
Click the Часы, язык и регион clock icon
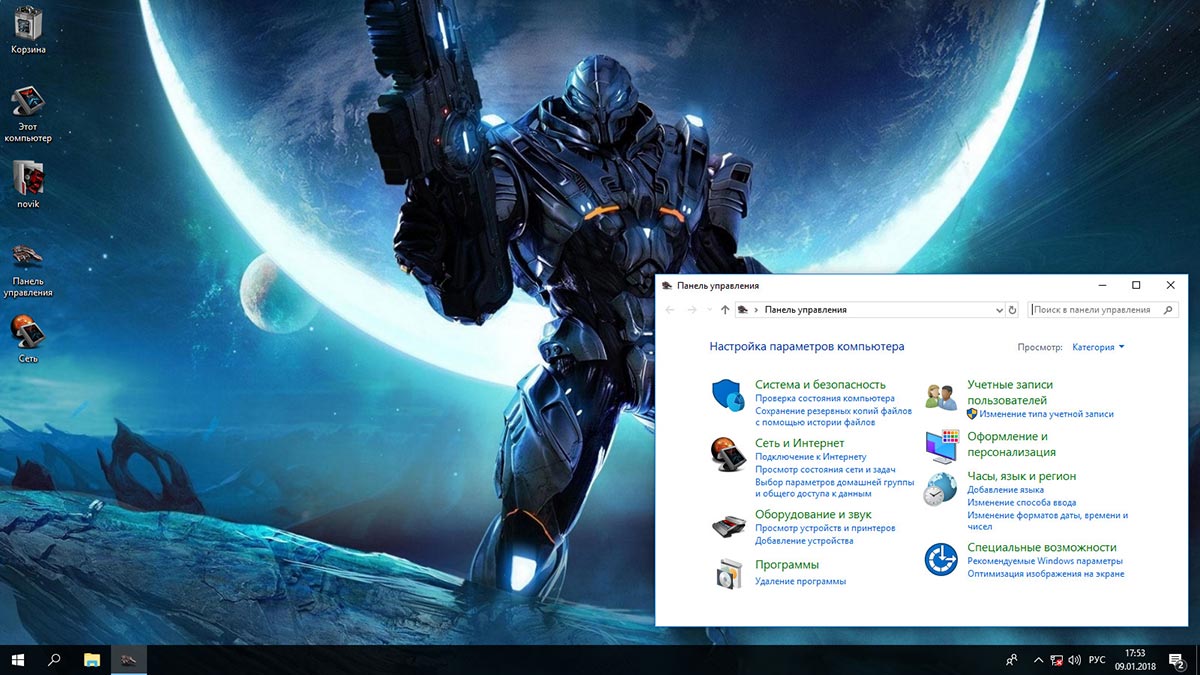click(x=940, y=489)
